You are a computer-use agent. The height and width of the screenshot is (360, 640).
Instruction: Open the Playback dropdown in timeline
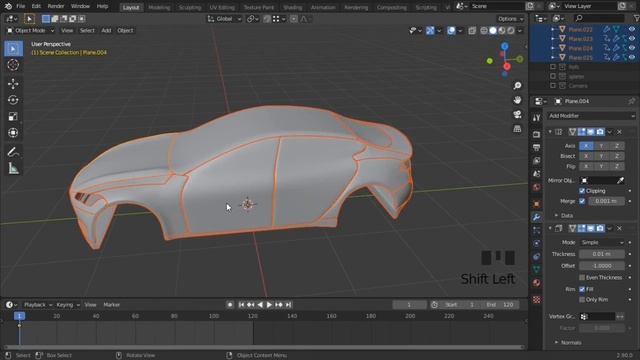point(38,305)
